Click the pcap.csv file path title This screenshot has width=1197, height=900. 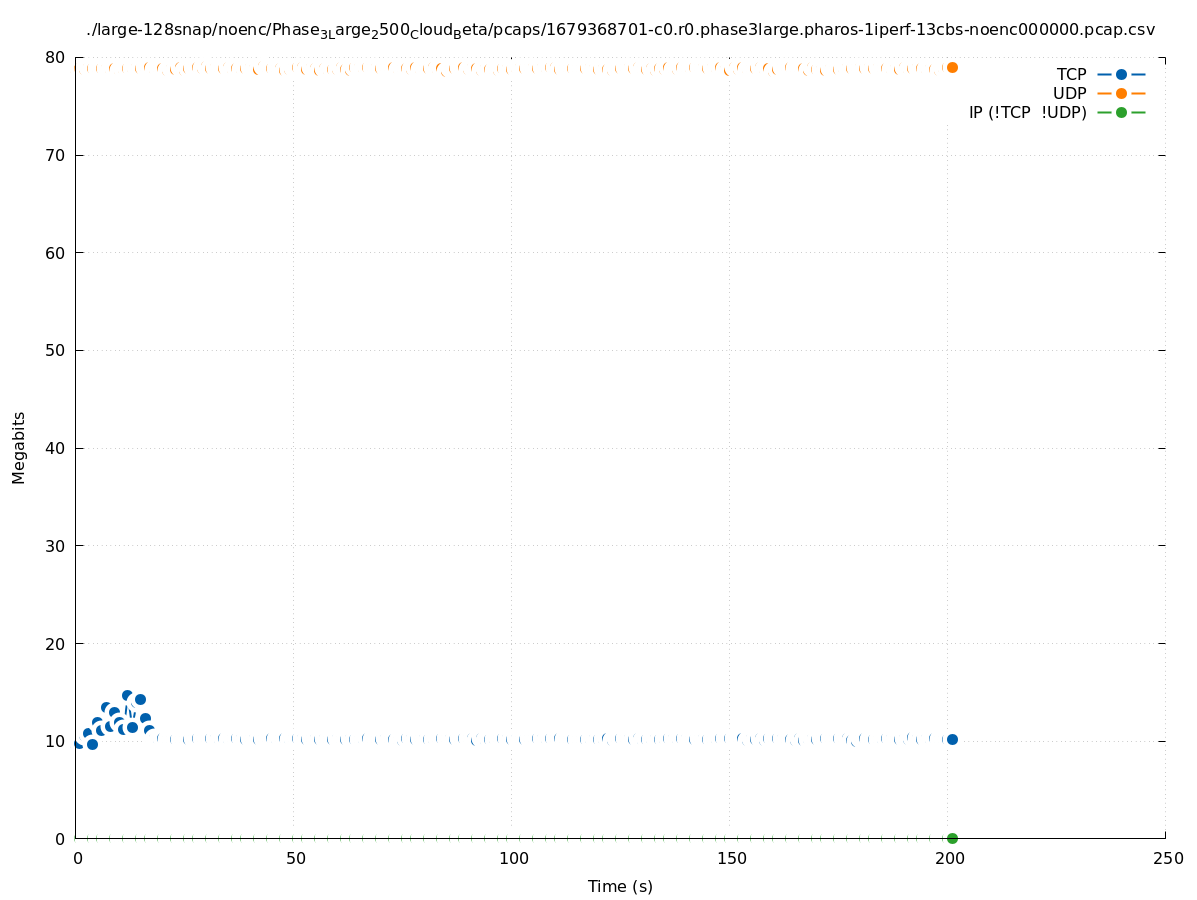pyautogui.click(x=620, y=30)
